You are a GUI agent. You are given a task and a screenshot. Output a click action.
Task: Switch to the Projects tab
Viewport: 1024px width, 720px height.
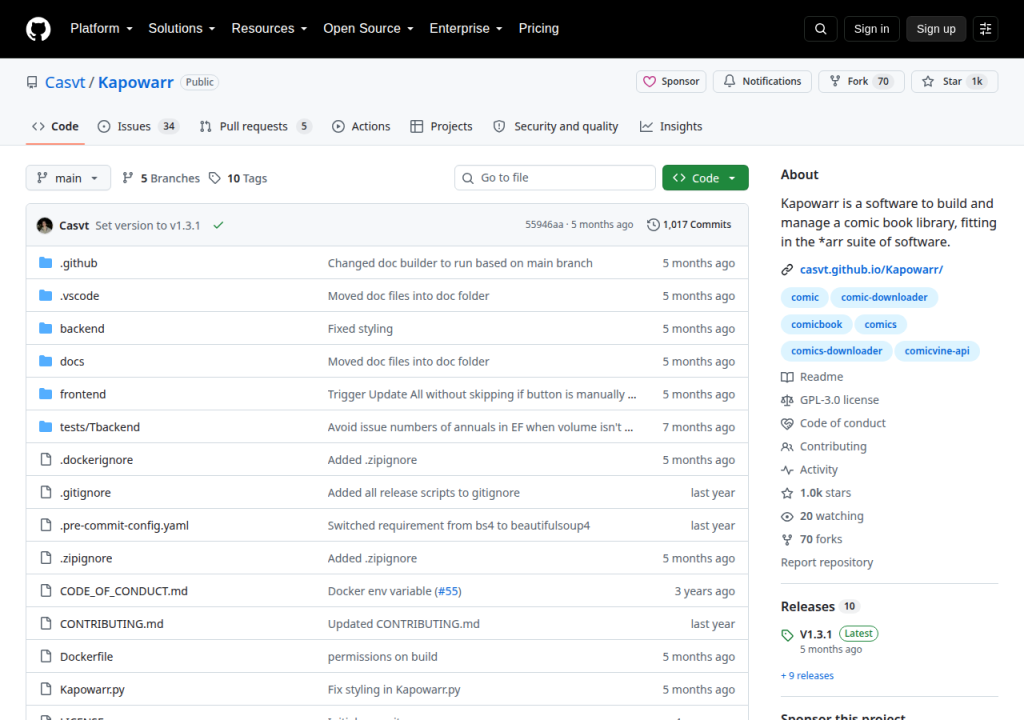[x=441, y=126]
